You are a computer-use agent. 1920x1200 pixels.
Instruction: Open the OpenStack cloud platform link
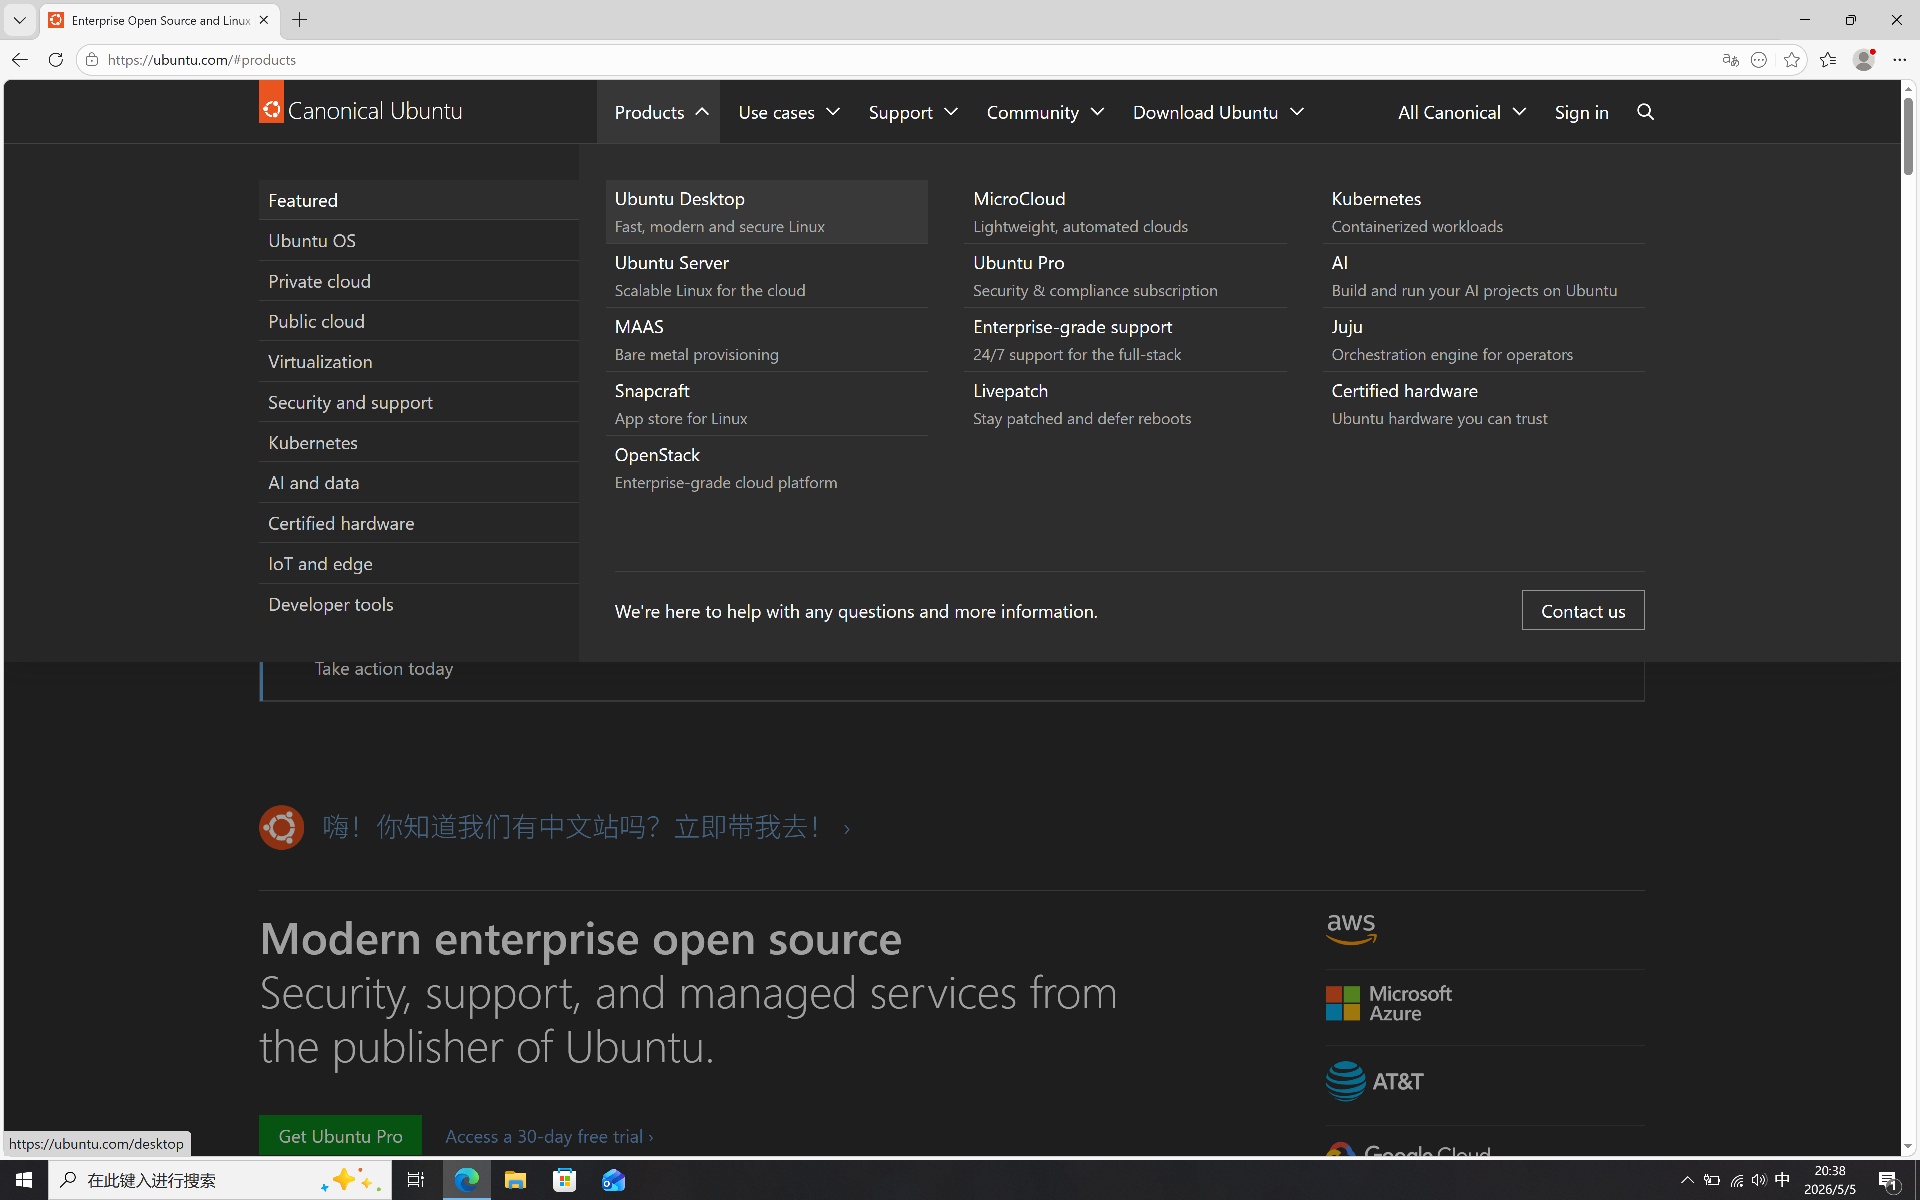766,468
